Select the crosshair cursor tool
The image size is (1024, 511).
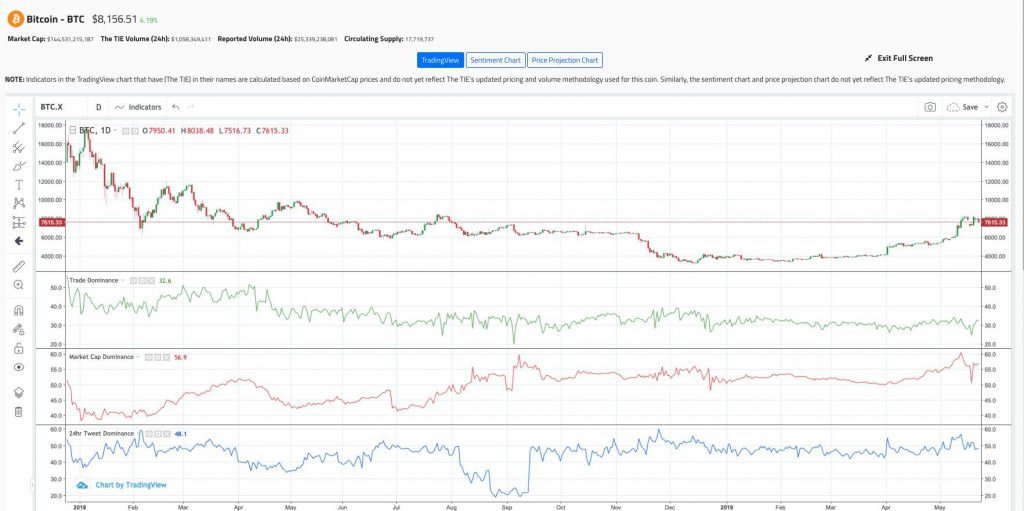point(18,108)
